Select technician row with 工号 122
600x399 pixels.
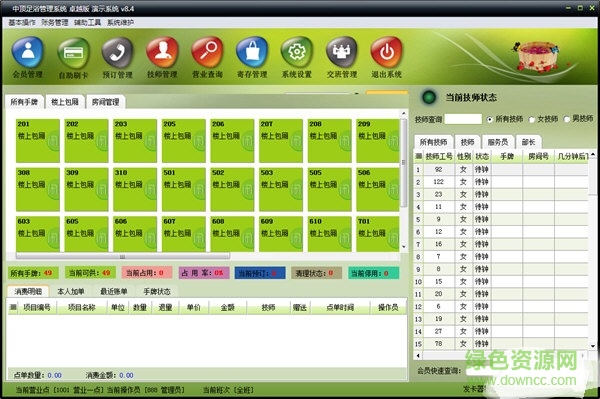click(x=501, y=182)
